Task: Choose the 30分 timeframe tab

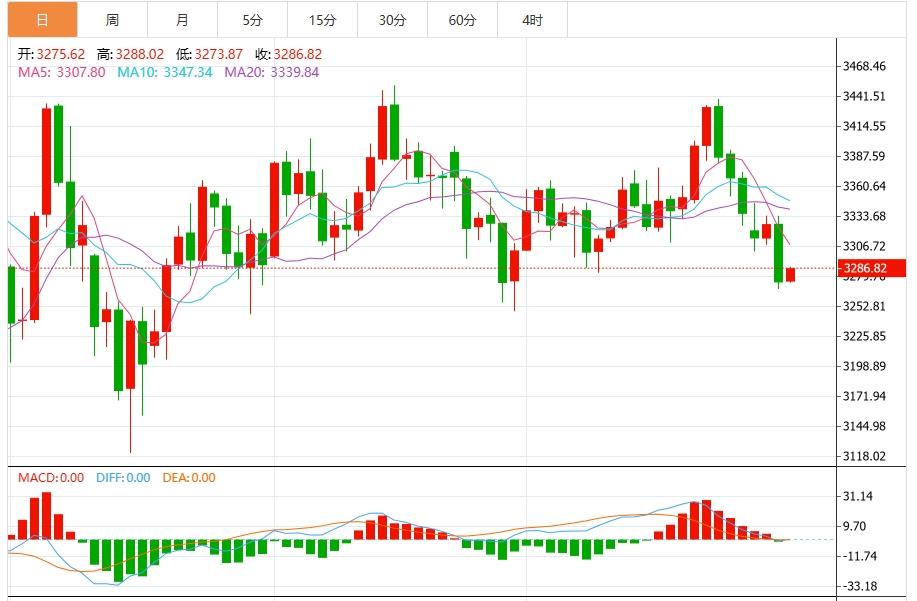Action: pos(392,20)
